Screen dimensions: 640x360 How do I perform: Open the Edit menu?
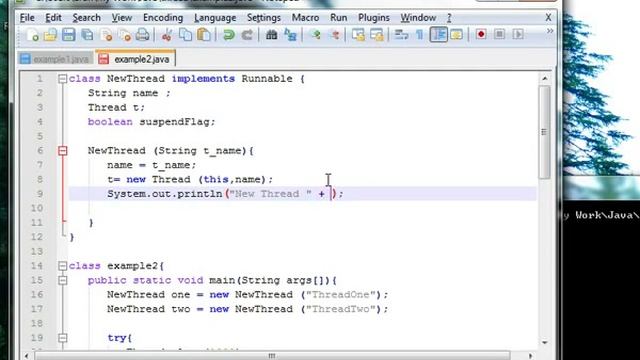click(x=53, y=18)
